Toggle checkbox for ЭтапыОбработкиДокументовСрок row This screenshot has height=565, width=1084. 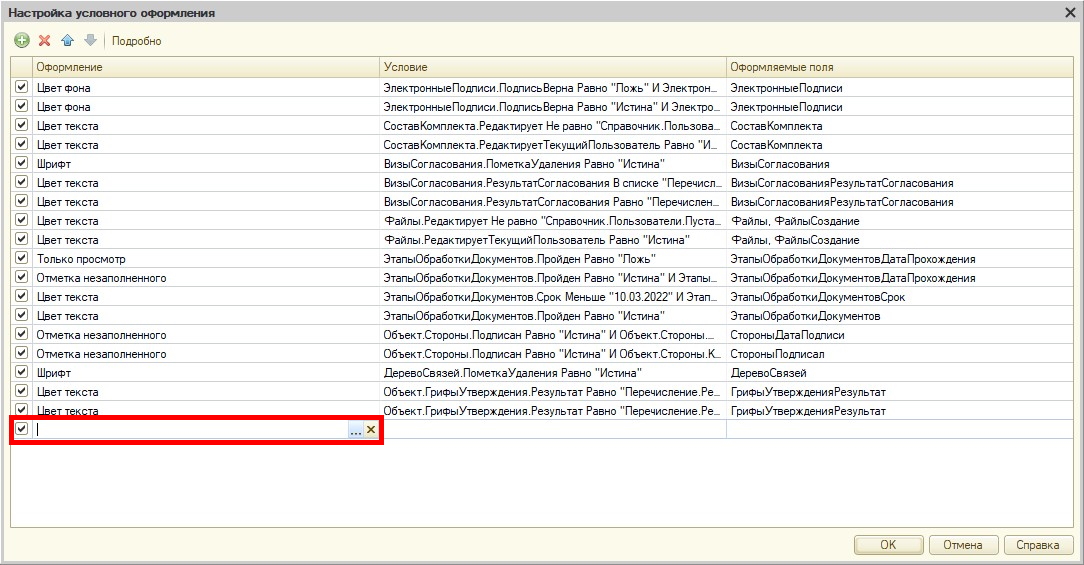[21, 296]
